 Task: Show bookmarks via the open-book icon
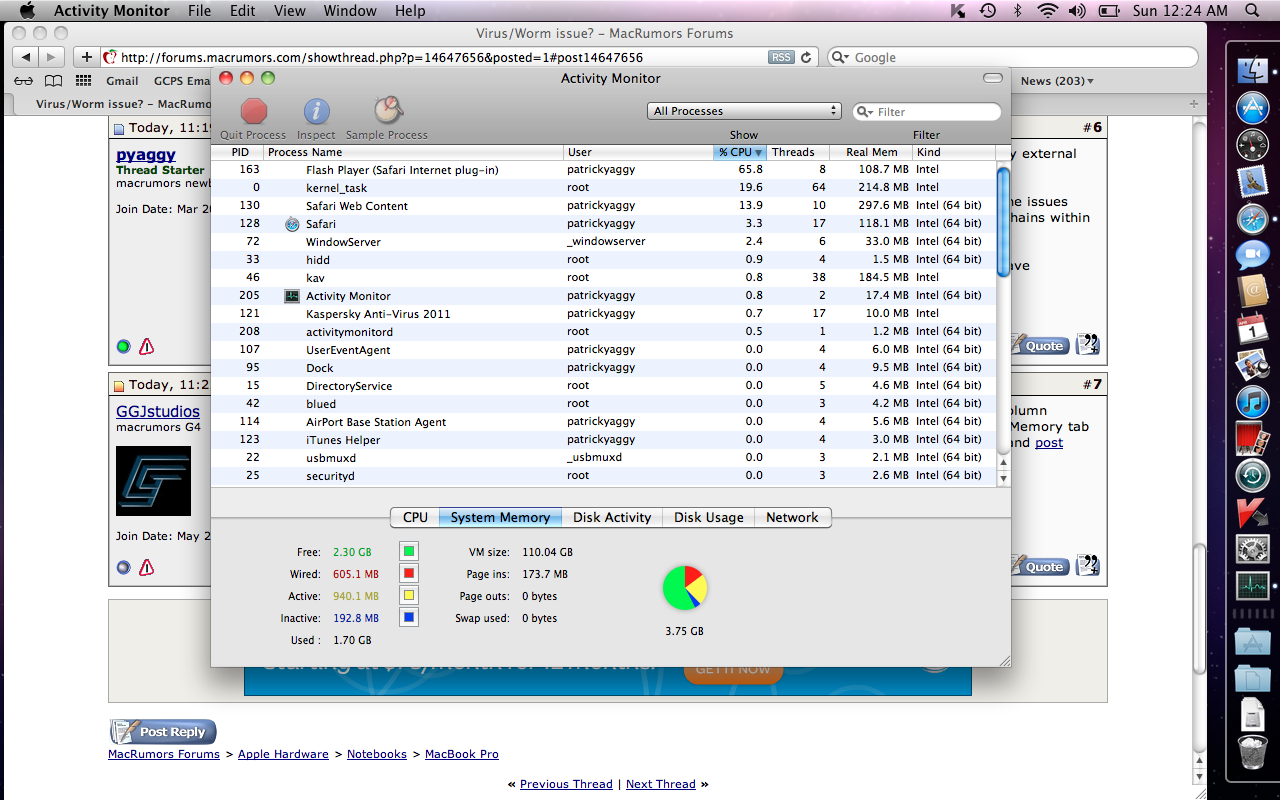[x=53, y=81]
